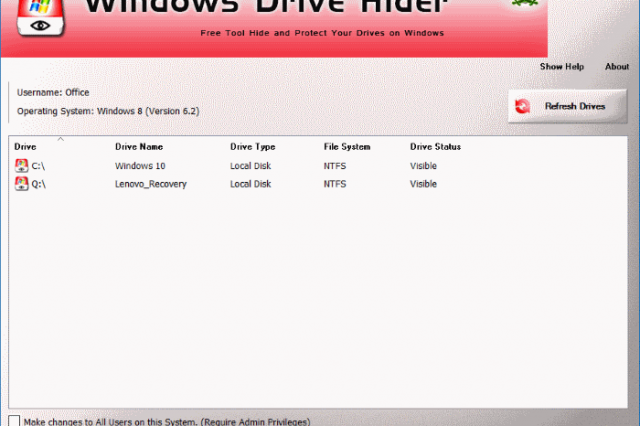Click NTFS in the Lenovo_Recovery row

coord(335,184)
